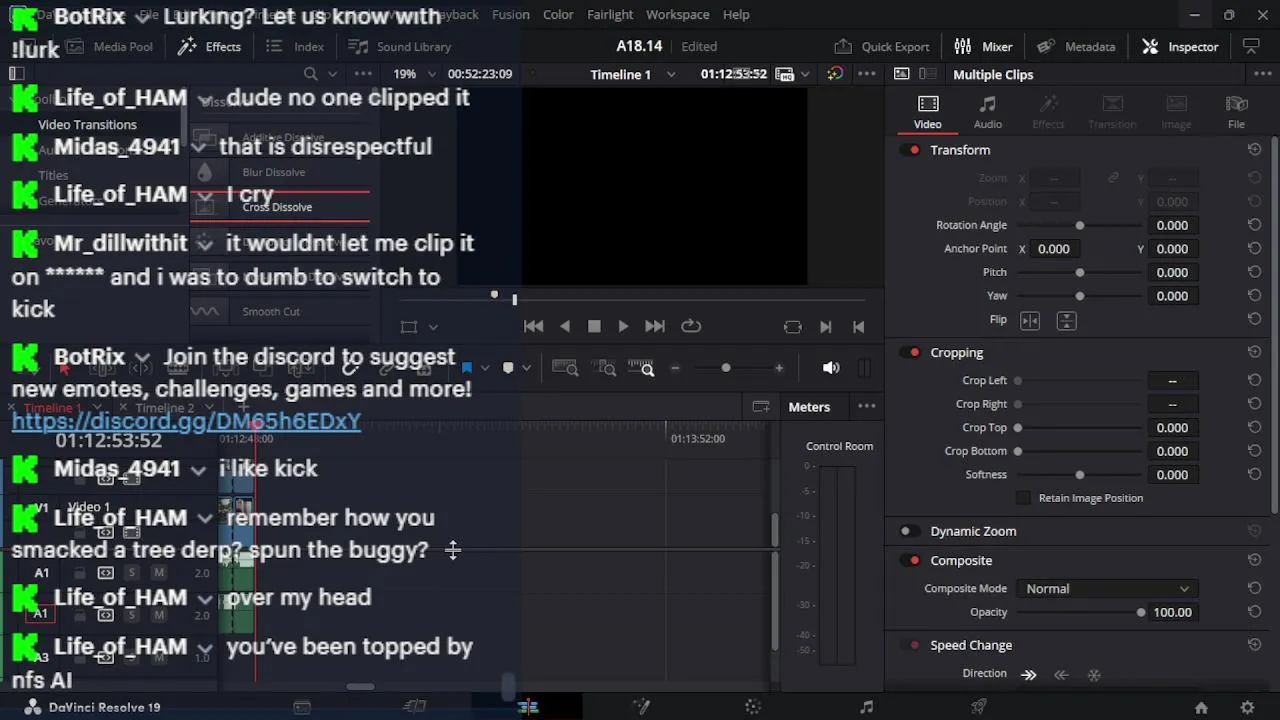This screenshot has width=1280, height=720.
Task: Toggle the bypass color grades icon
Action: (x=835, y=74)
